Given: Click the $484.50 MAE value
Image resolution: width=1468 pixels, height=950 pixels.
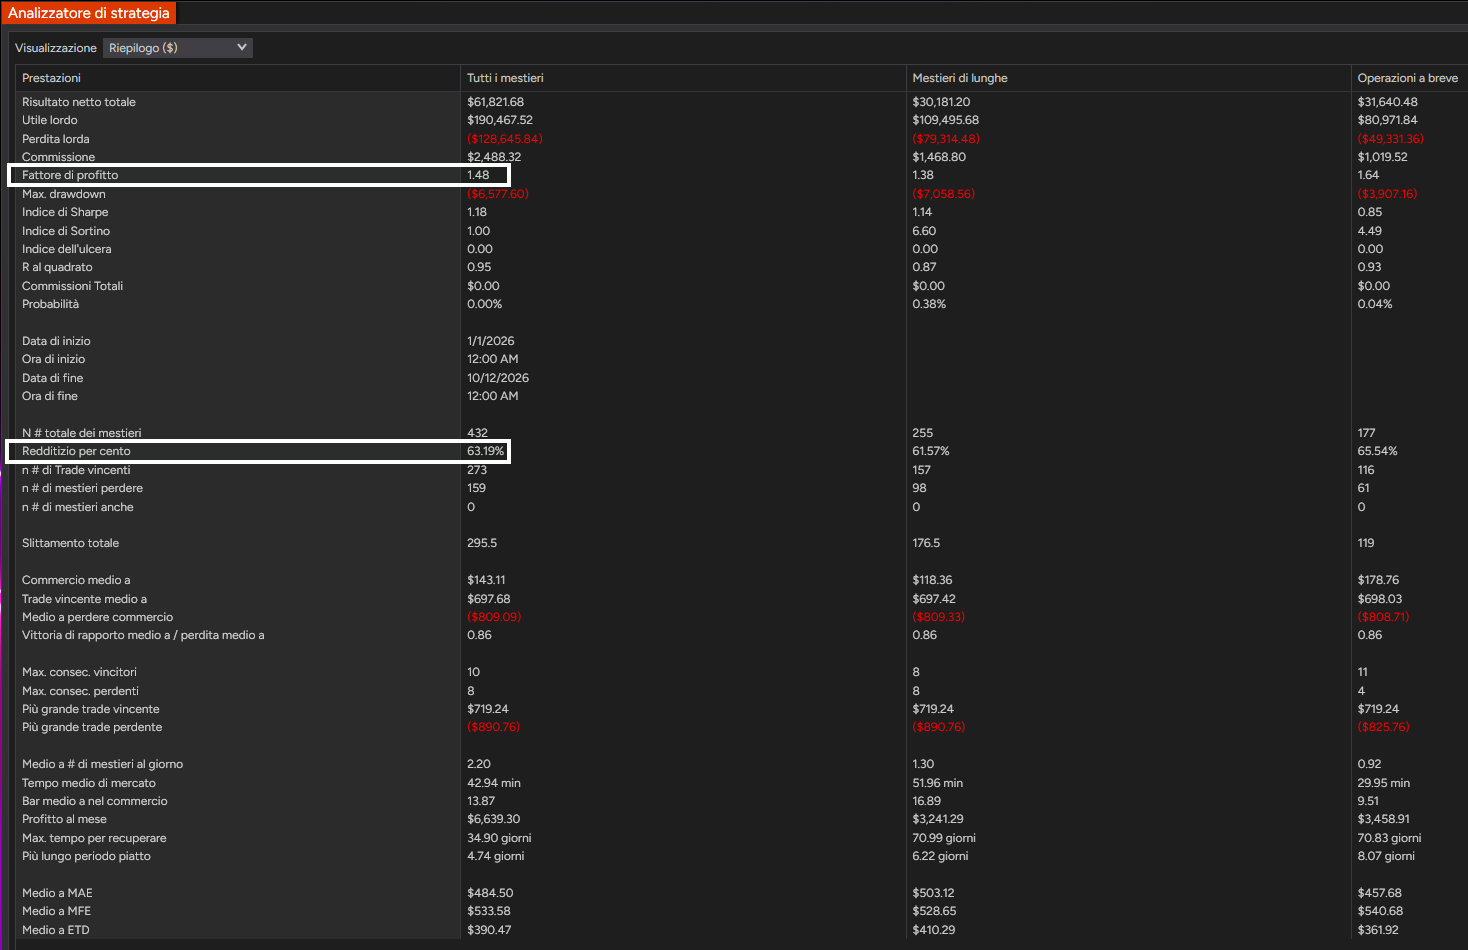Looking at the screenshot, I should [x=490, y=893].
